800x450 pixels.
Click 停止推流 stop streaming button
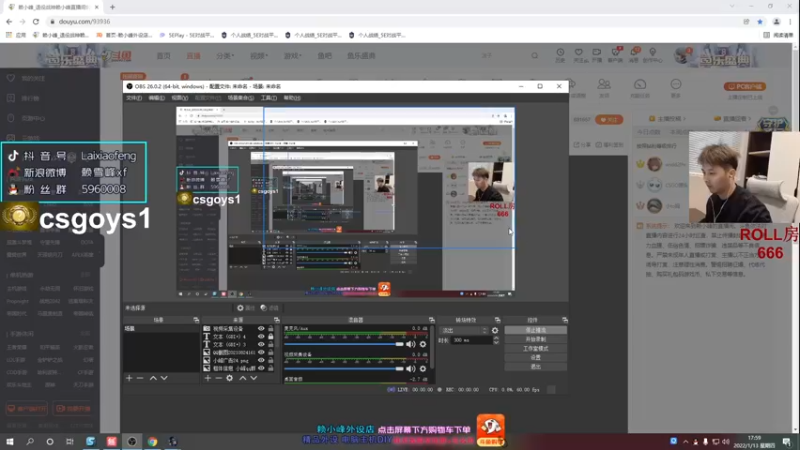point(535,331)
